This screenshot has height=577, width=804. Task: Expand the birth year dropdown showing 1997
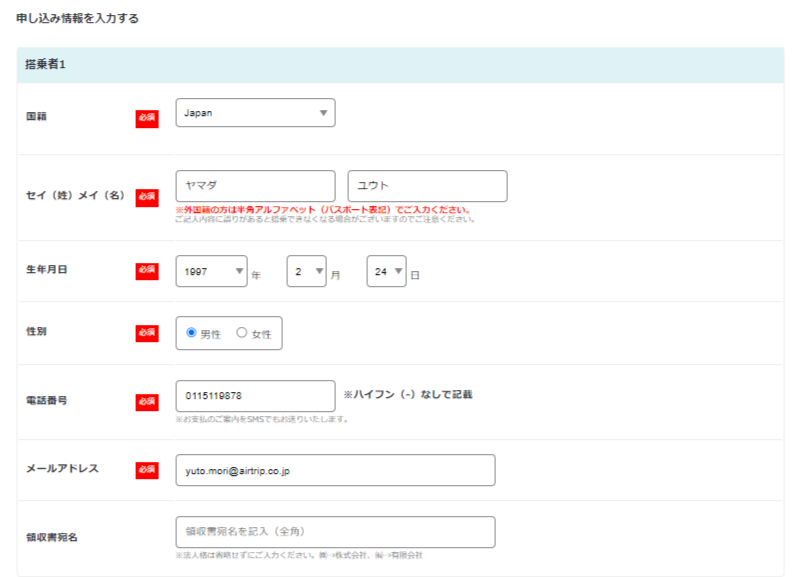(211, 271)
